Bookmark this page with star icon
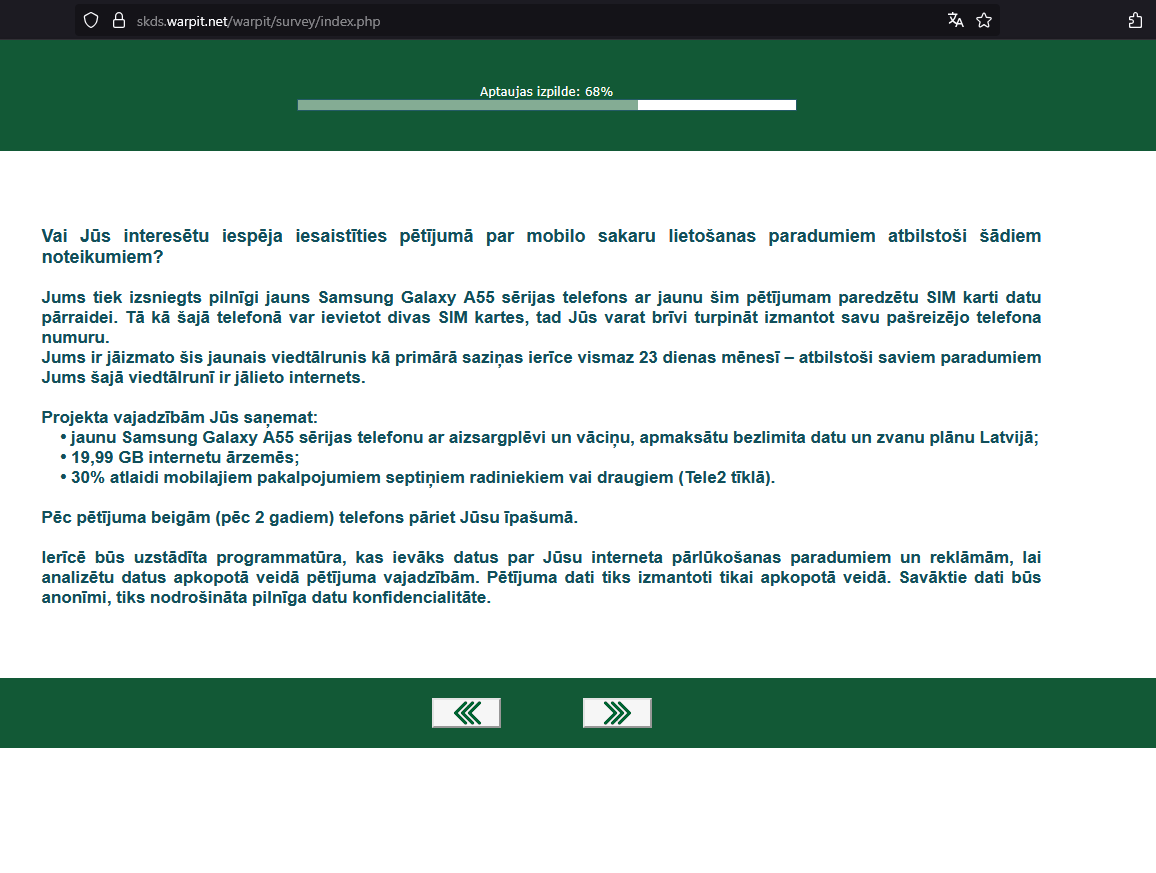 coord(983,21)
